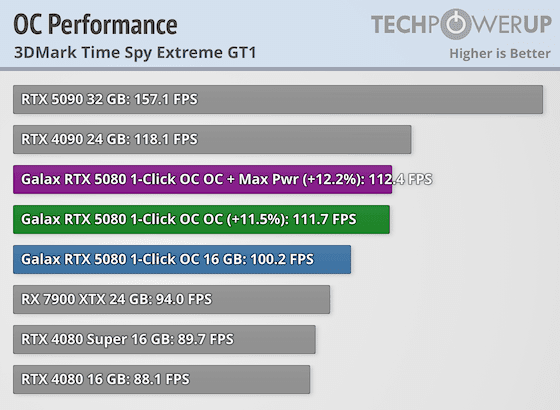Viewport: 560px width, 410px height.
Task: Select the RTX 4080 16 GB bar
Action: (x=161, y=379)
